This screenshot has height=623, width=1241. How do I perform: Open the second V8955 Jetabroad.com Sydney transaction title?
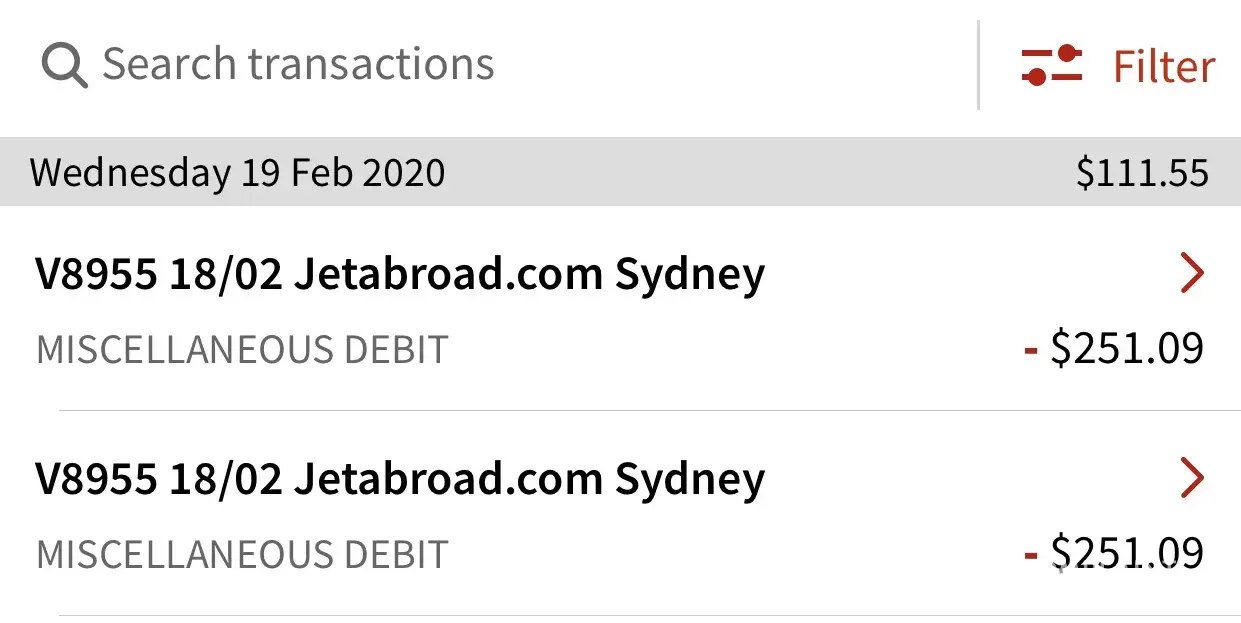pos(400,479)
